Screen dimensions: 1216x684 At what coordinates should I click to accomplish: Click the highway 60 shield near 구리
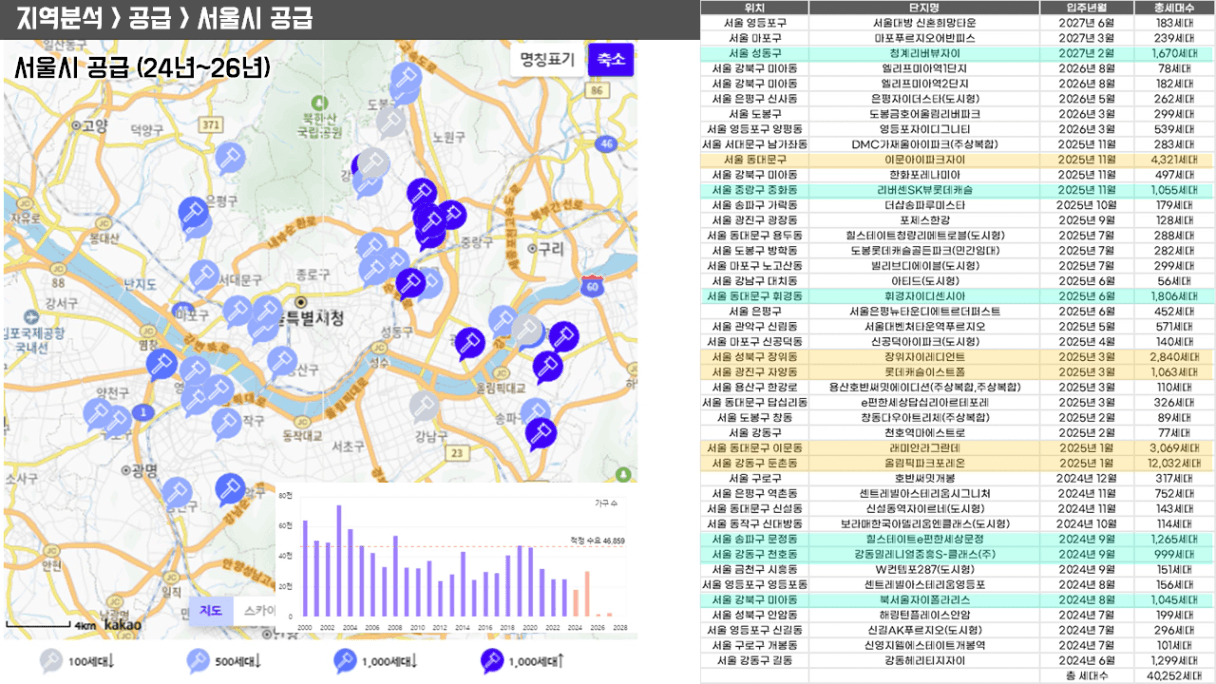[x=592, y=287]
